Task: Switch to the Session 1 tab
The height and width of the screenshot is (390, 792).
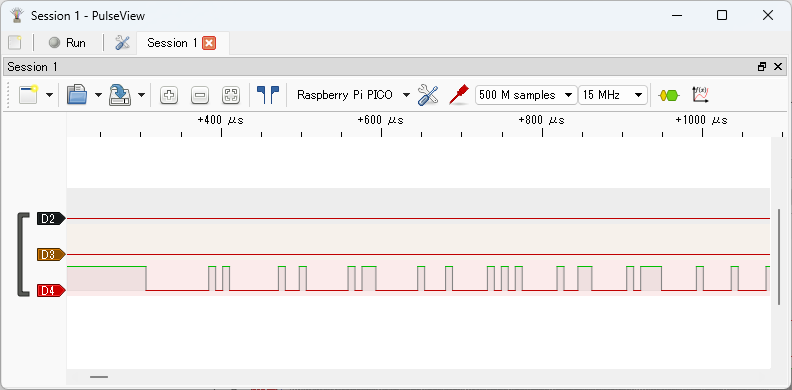Action: [172, 43]
